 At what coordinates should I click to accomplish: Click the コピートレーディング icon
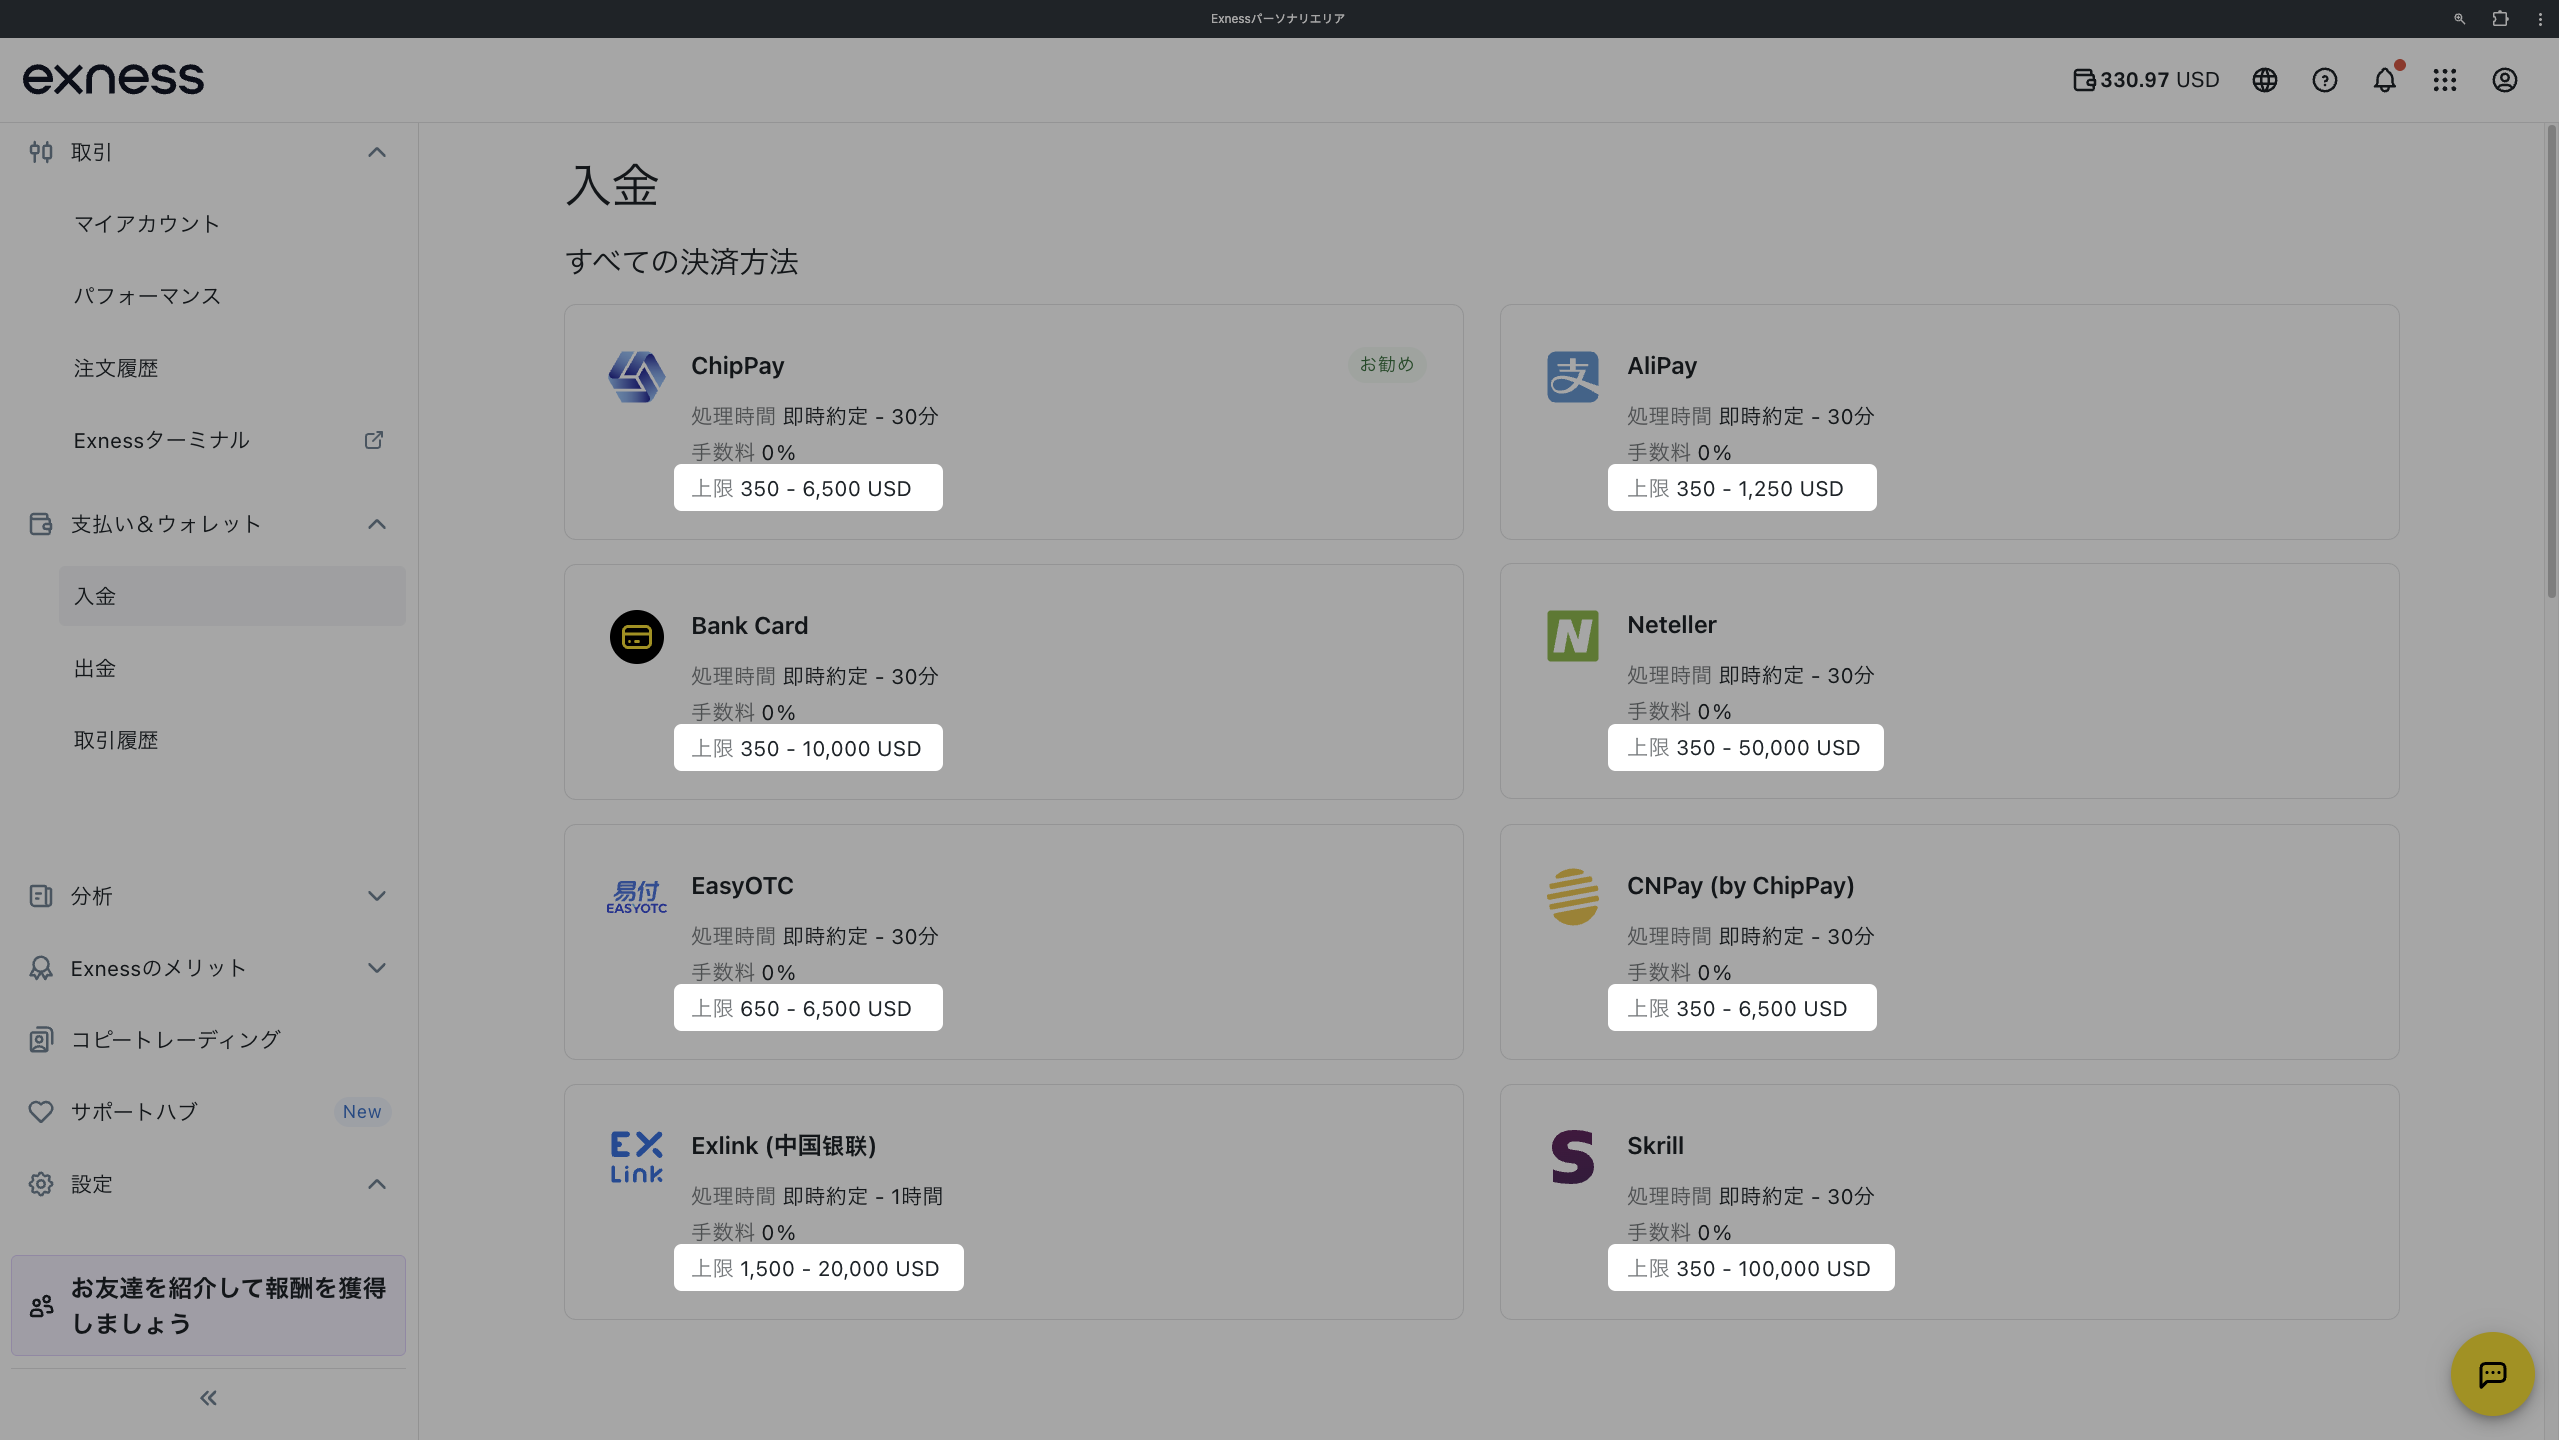pos(41,1040)
